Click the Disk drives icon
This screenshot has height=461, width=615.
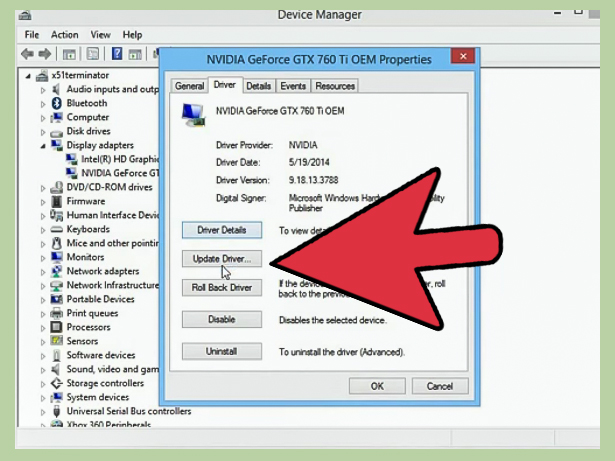[x=56, y=132]
